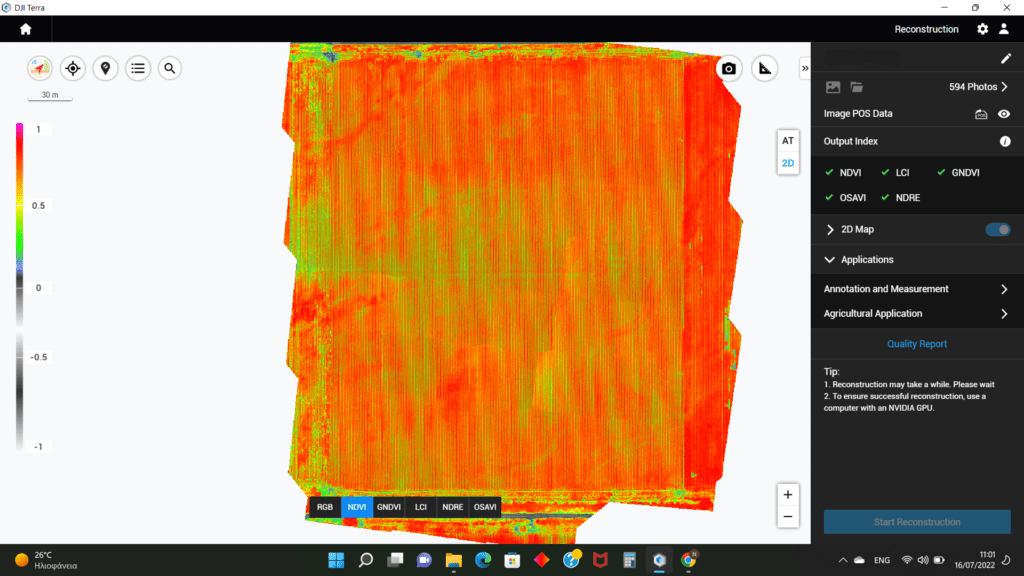This screenshot has width=1024, height=576.
Task: Open the settings gear icon
Action: coord(982,29)
